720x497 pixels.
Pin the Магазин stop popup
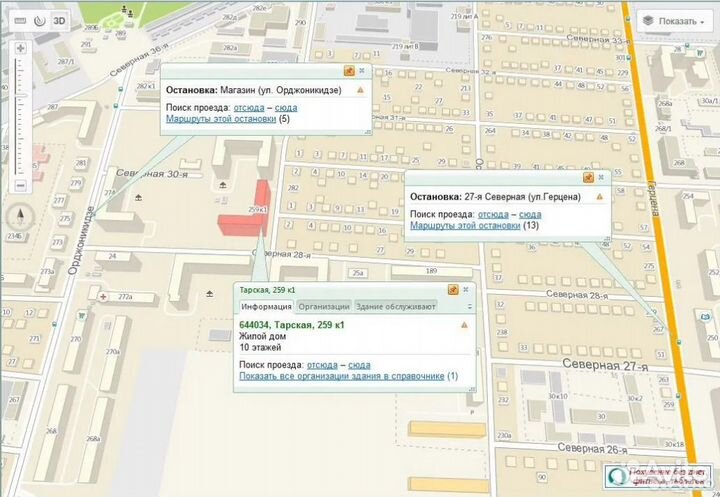pos(348,71)
